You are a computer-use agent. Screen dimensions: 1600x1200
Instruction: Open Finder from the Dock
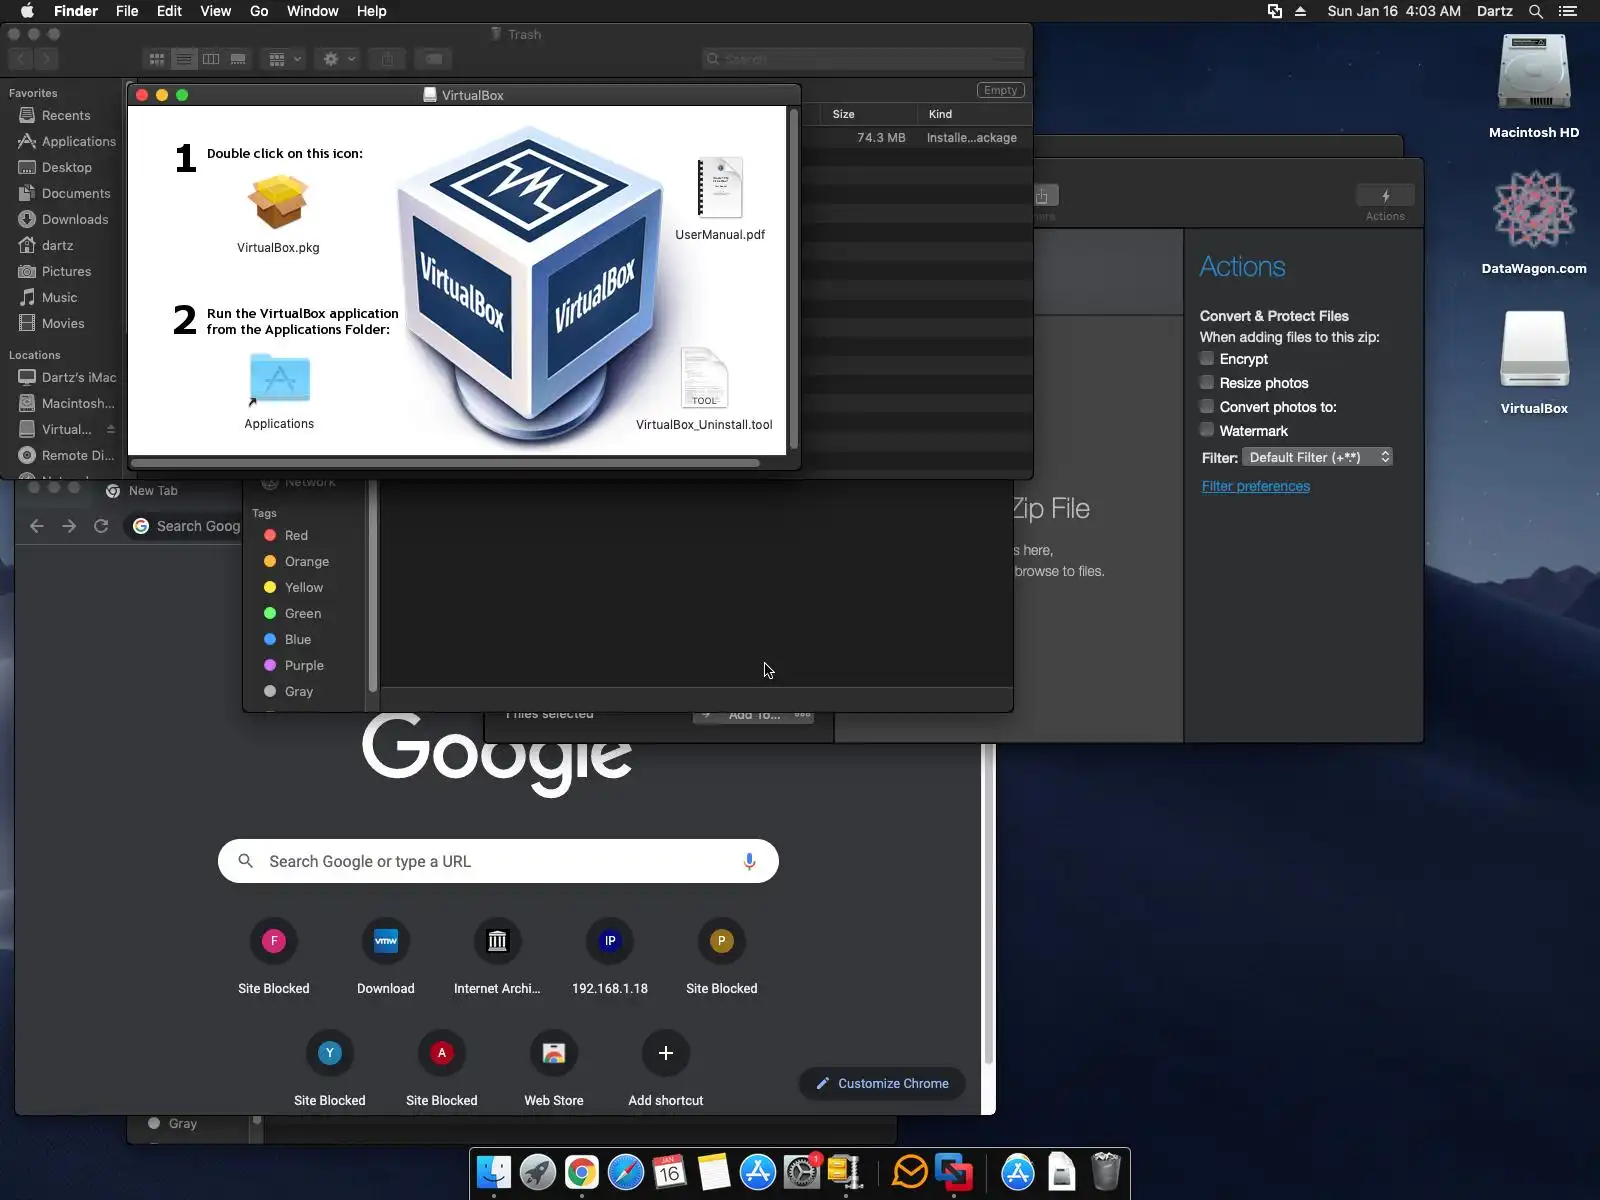[494, 1171]
